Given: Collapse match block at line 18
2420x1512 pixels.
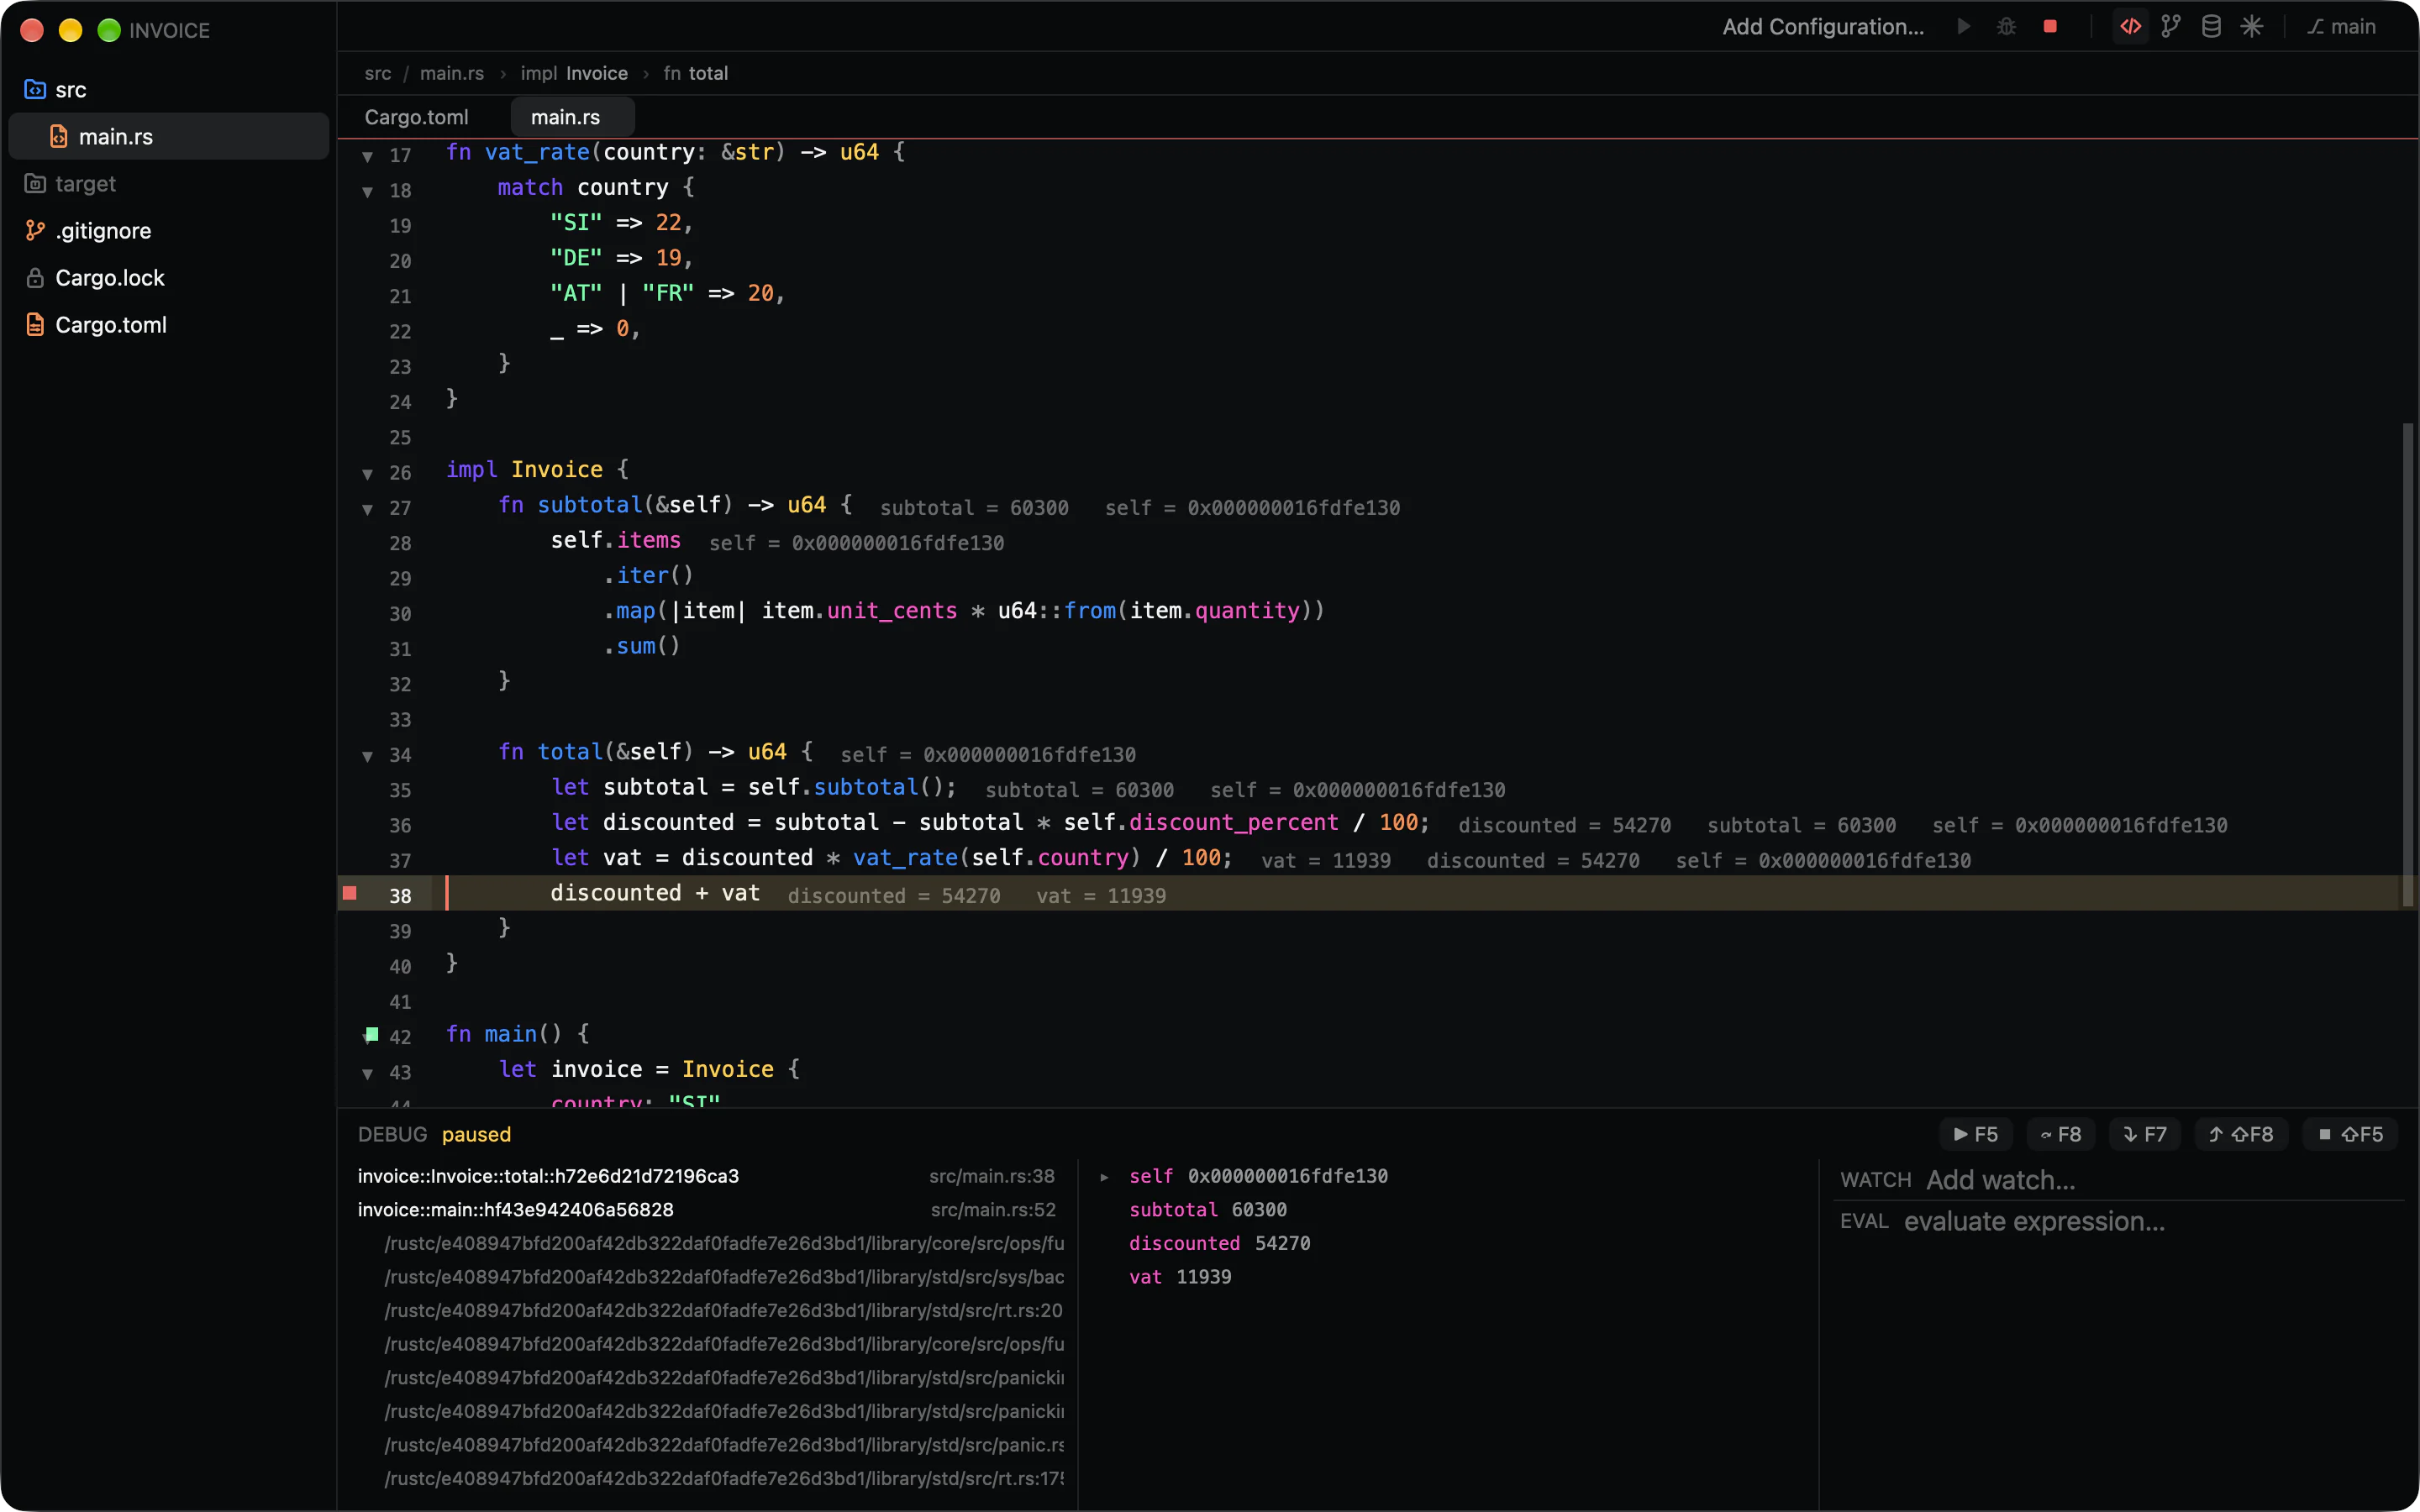Looking at the screenshot, I should point(368,191).
